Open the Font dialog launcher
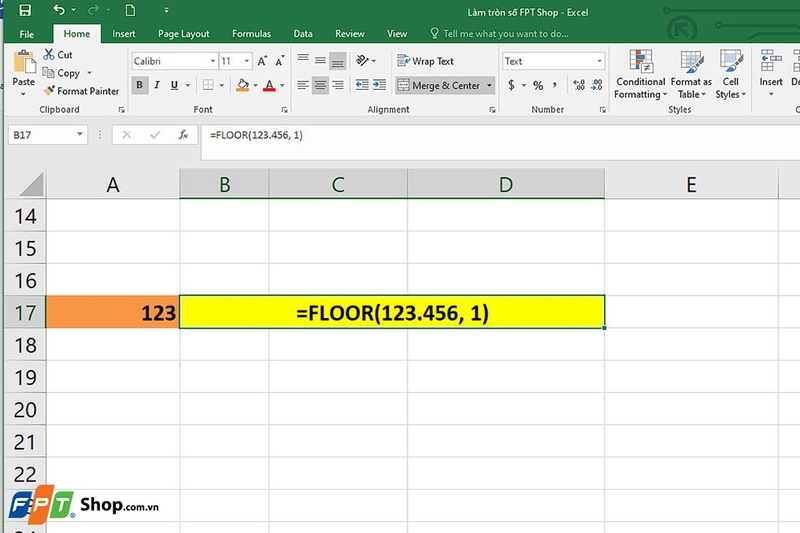 point(285,110)
